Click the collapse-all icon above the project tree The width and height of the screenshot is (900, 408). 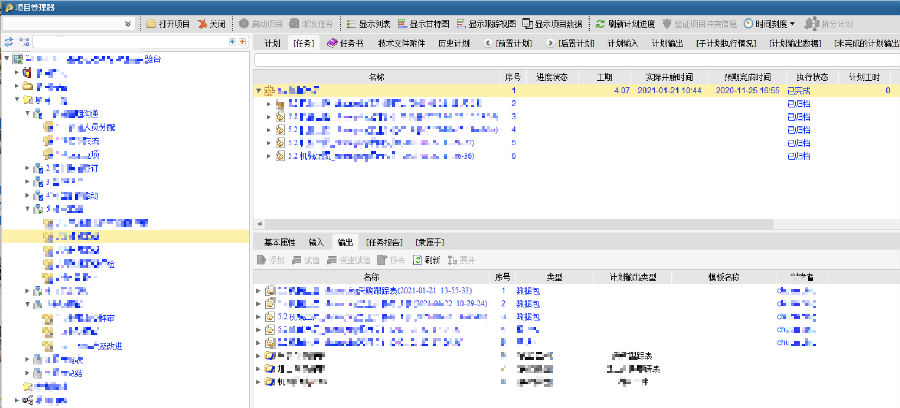(x=242, y=42)
